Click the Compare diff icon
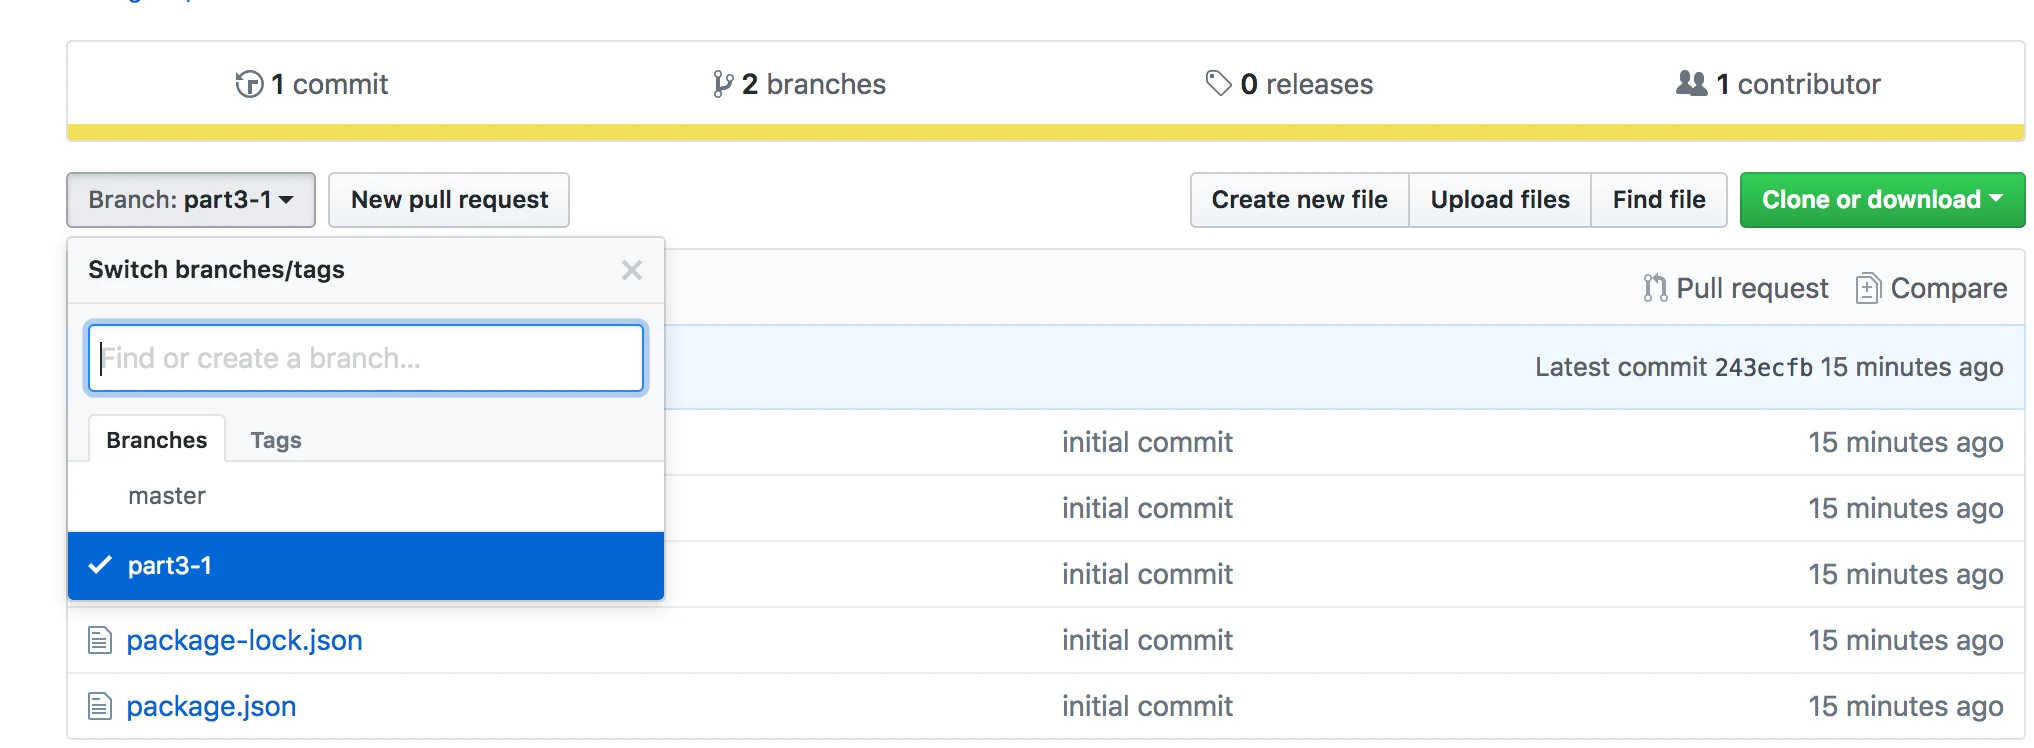This screenshot has width=2034, height=748. (1868, 288)
